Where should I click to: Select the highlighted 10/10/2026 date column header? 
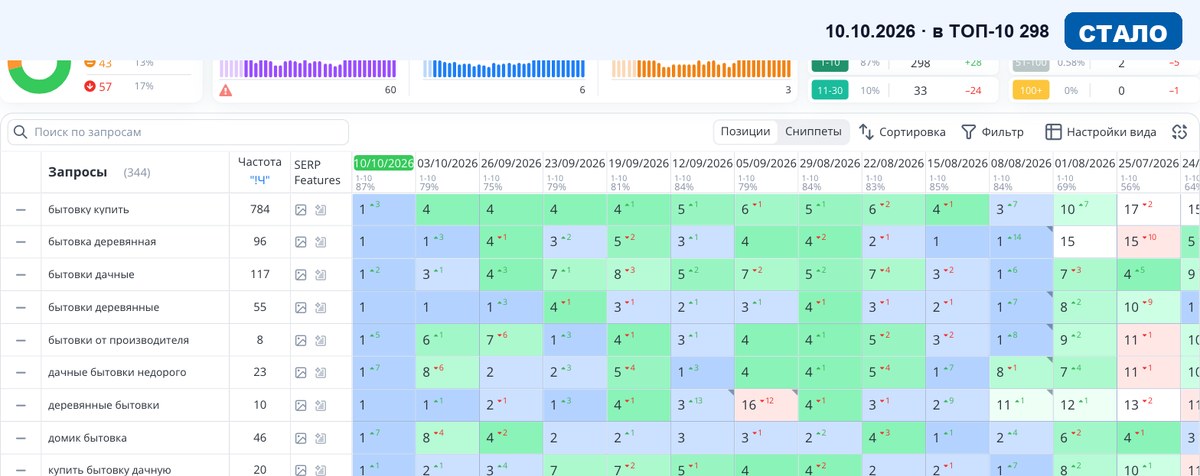[383, 163]
